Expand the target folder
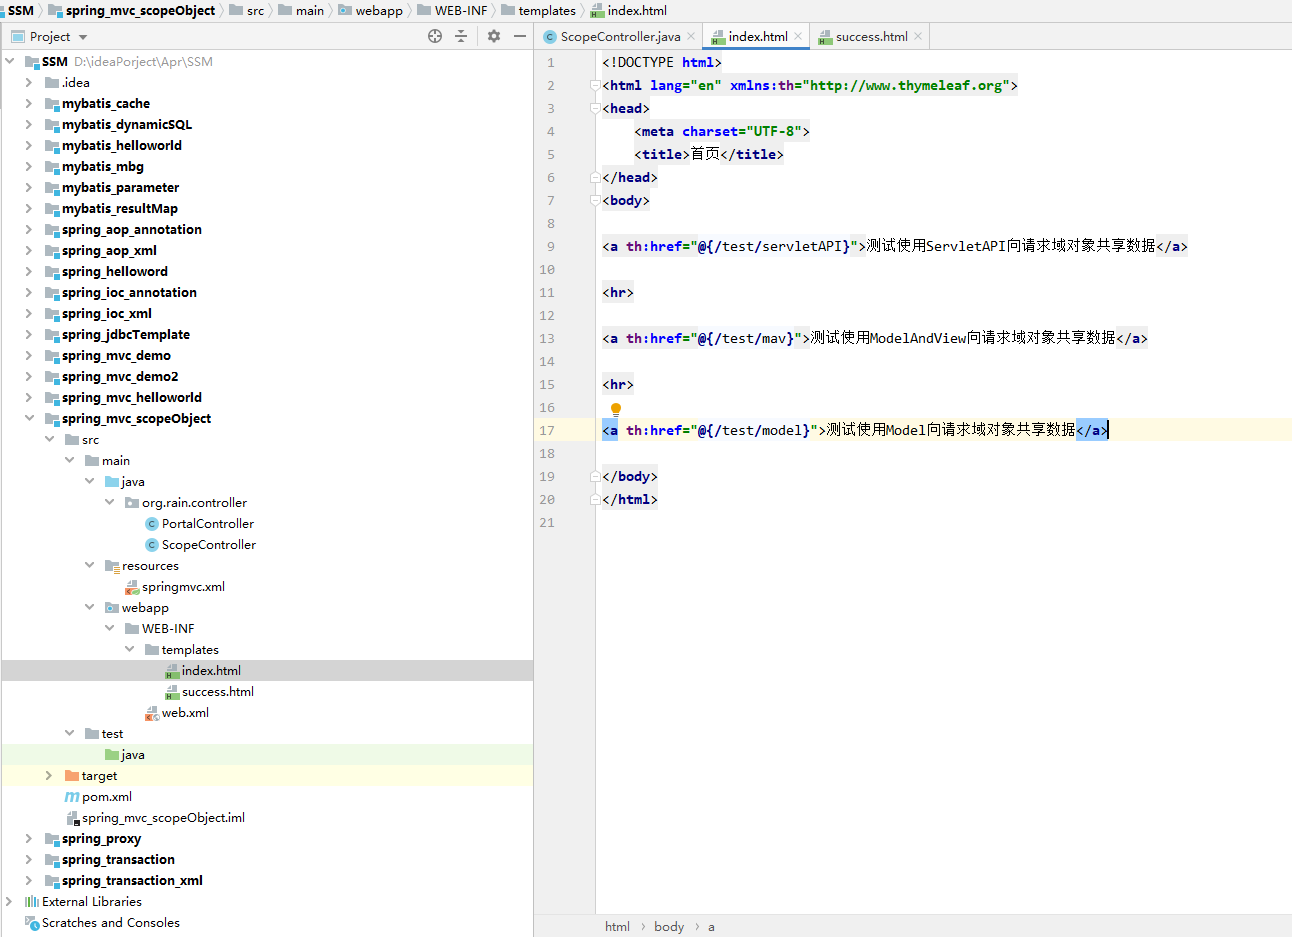Image resolution: width=1292 pixels, height=937 pixels. click(49, 775)
